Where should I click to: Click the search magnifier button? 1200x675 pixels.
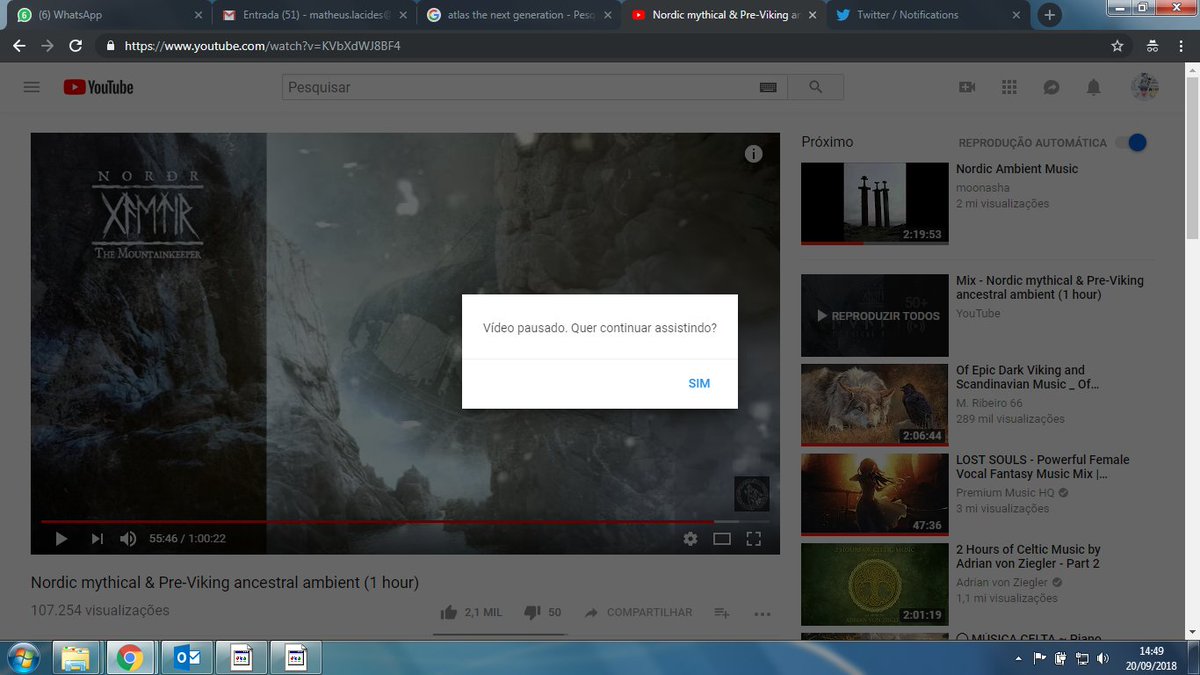[815, 87]
